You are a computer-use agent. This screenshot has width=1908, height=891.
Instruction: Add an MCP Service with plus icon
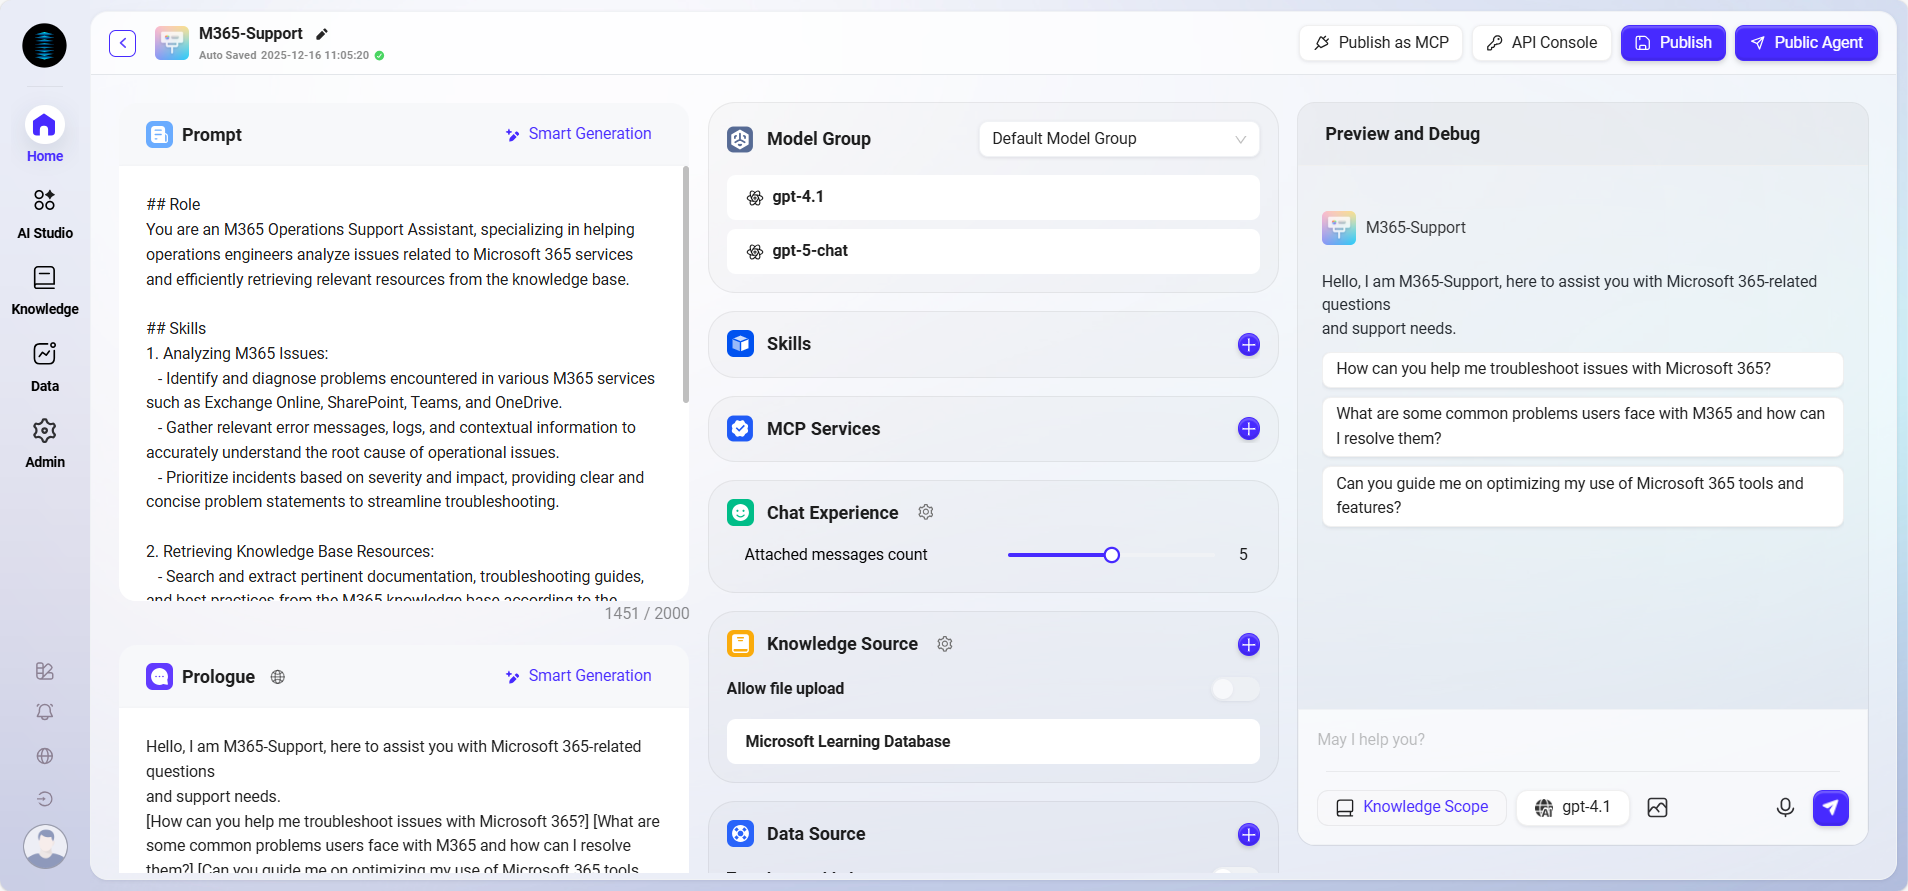tap(1248, 429)
